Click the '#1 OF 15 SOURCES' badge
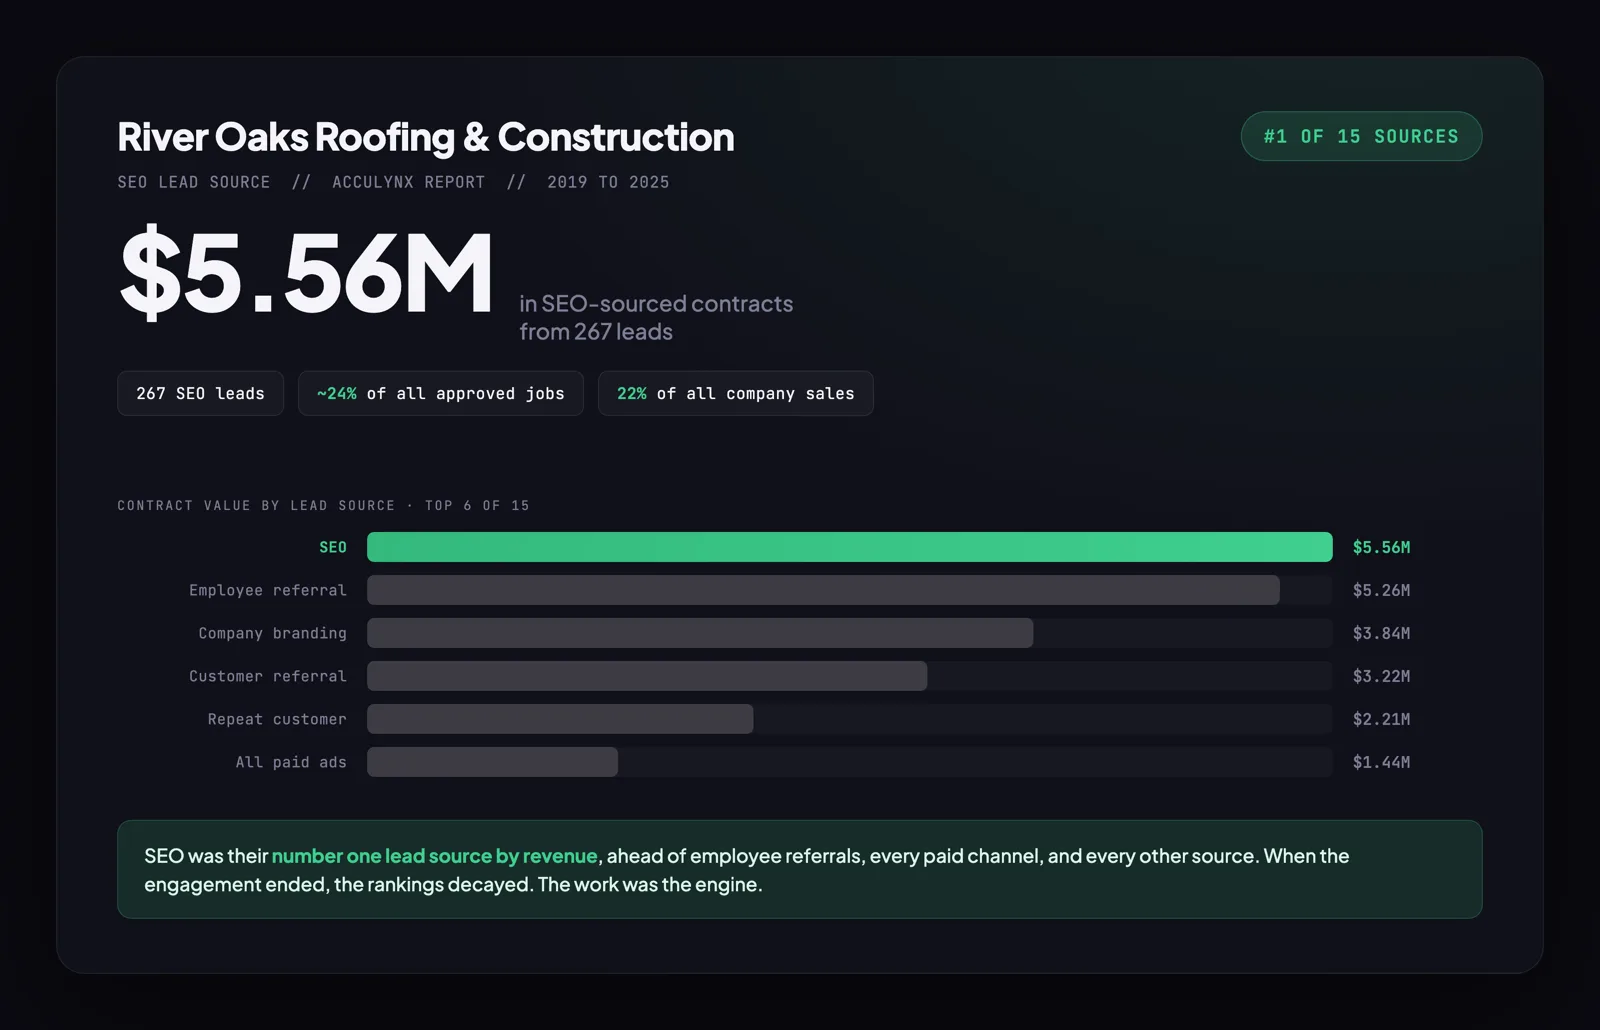1600x1030 pixels. (x=1361, y=136)
